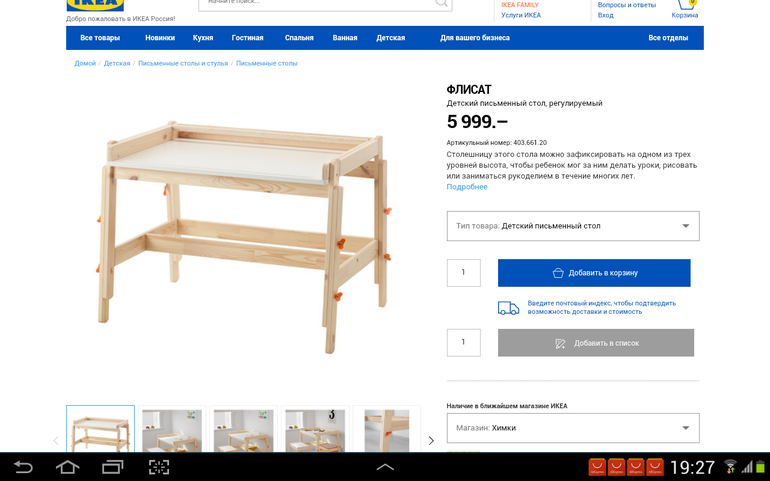Select the second desk photo thumbnail

pyautogui.click(x=172, y=429)
